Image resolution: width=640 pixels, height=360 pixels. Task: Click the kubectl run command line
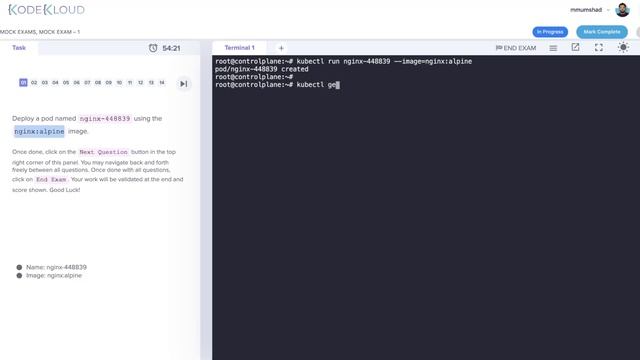pos(343,61)
